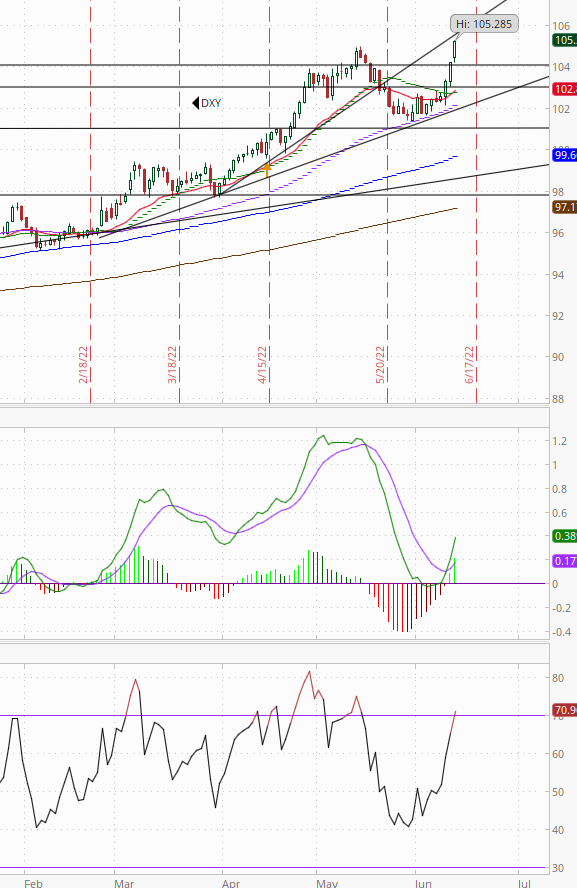577x888 pixels.
Task: Click the 60 tick on RSI axis
Action: [558, 754]
